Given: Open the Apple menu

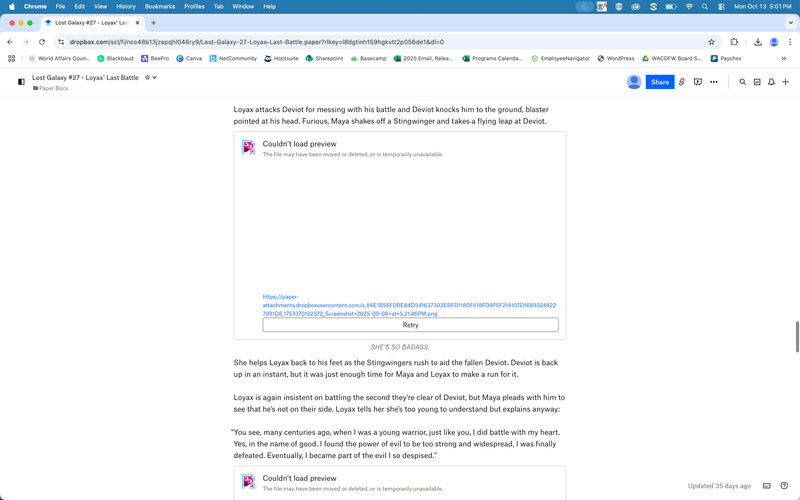Looking at the screenshot, I should tap(12, 7).
